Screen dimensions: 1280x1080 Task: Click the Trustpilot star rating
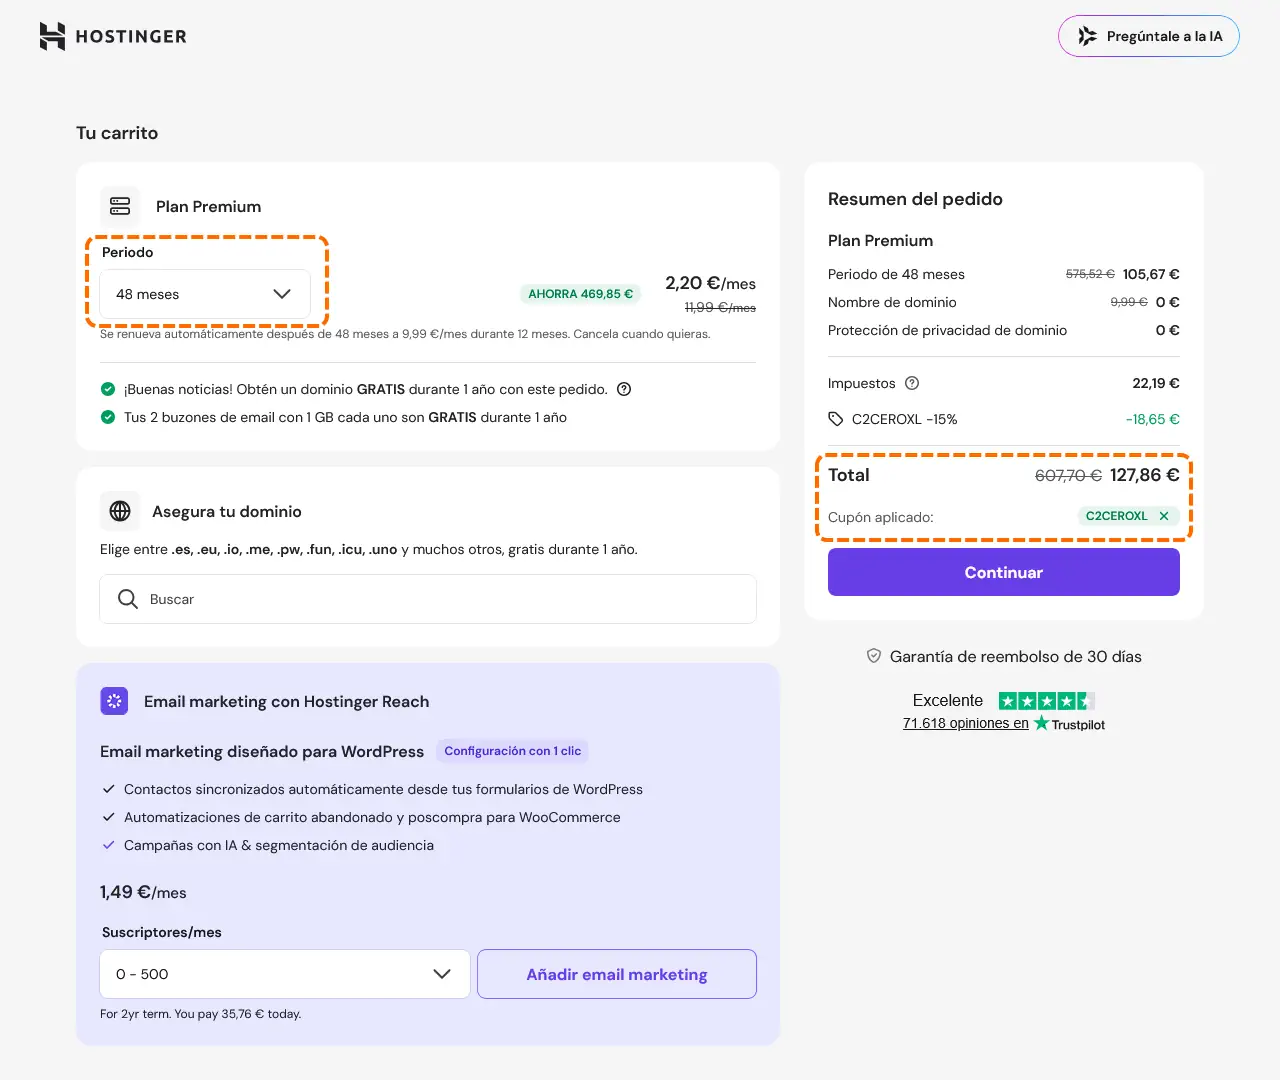pos(1047,701)
